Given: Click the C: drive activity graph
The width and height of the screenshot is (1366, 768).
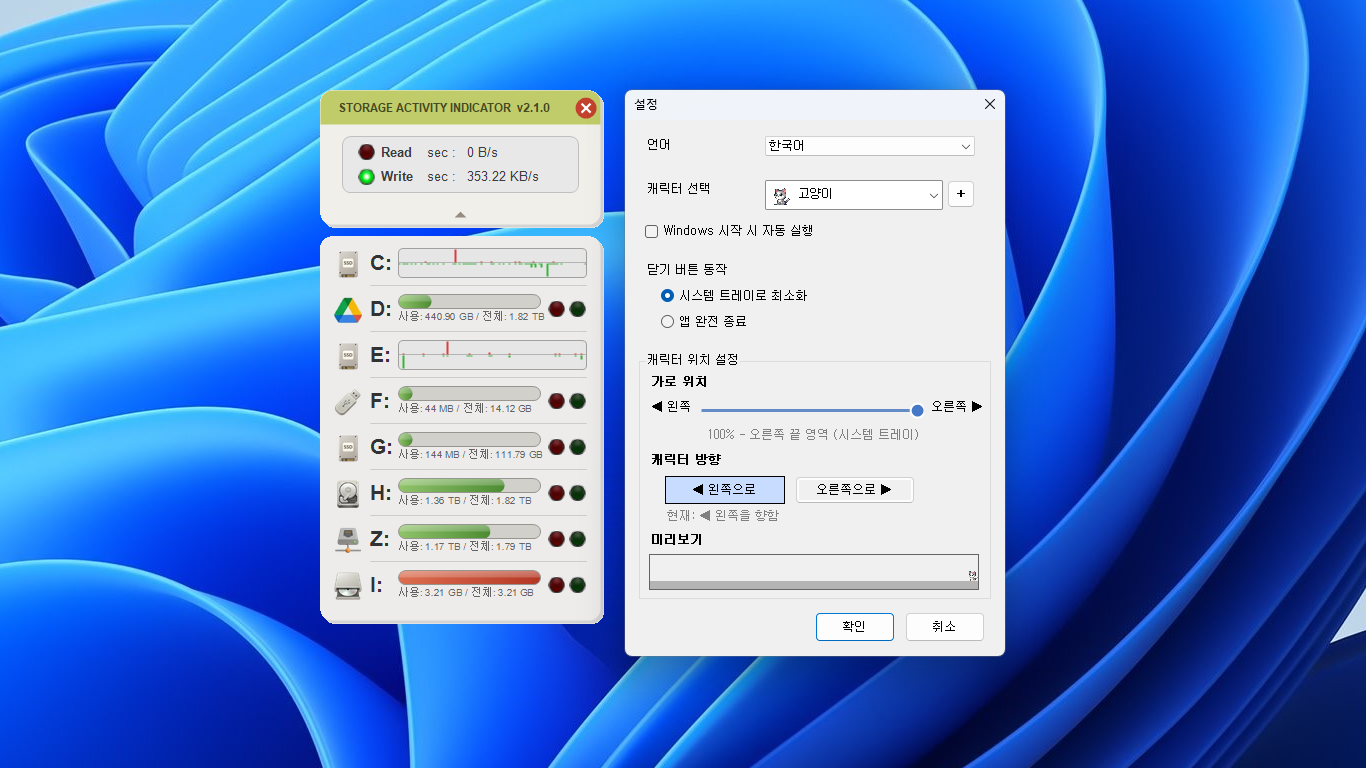Looking at the screenshot, I should click(492, 263).
